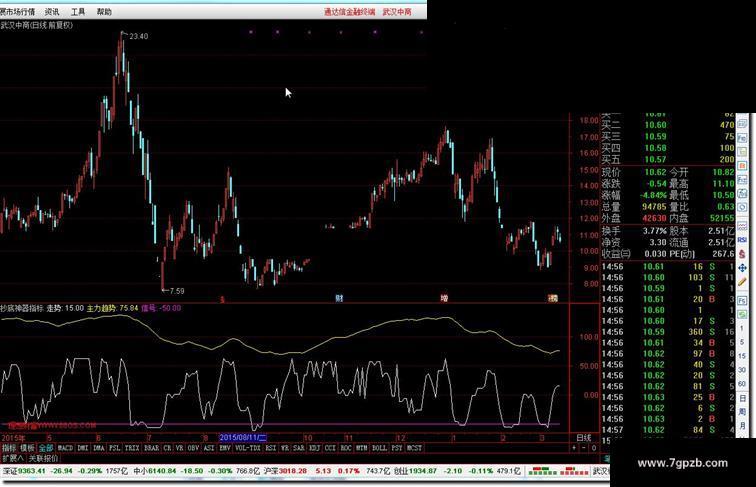Select the 30-minute period in sidebar
This screenshot has height=487, width=756.
tap(742, 370)
